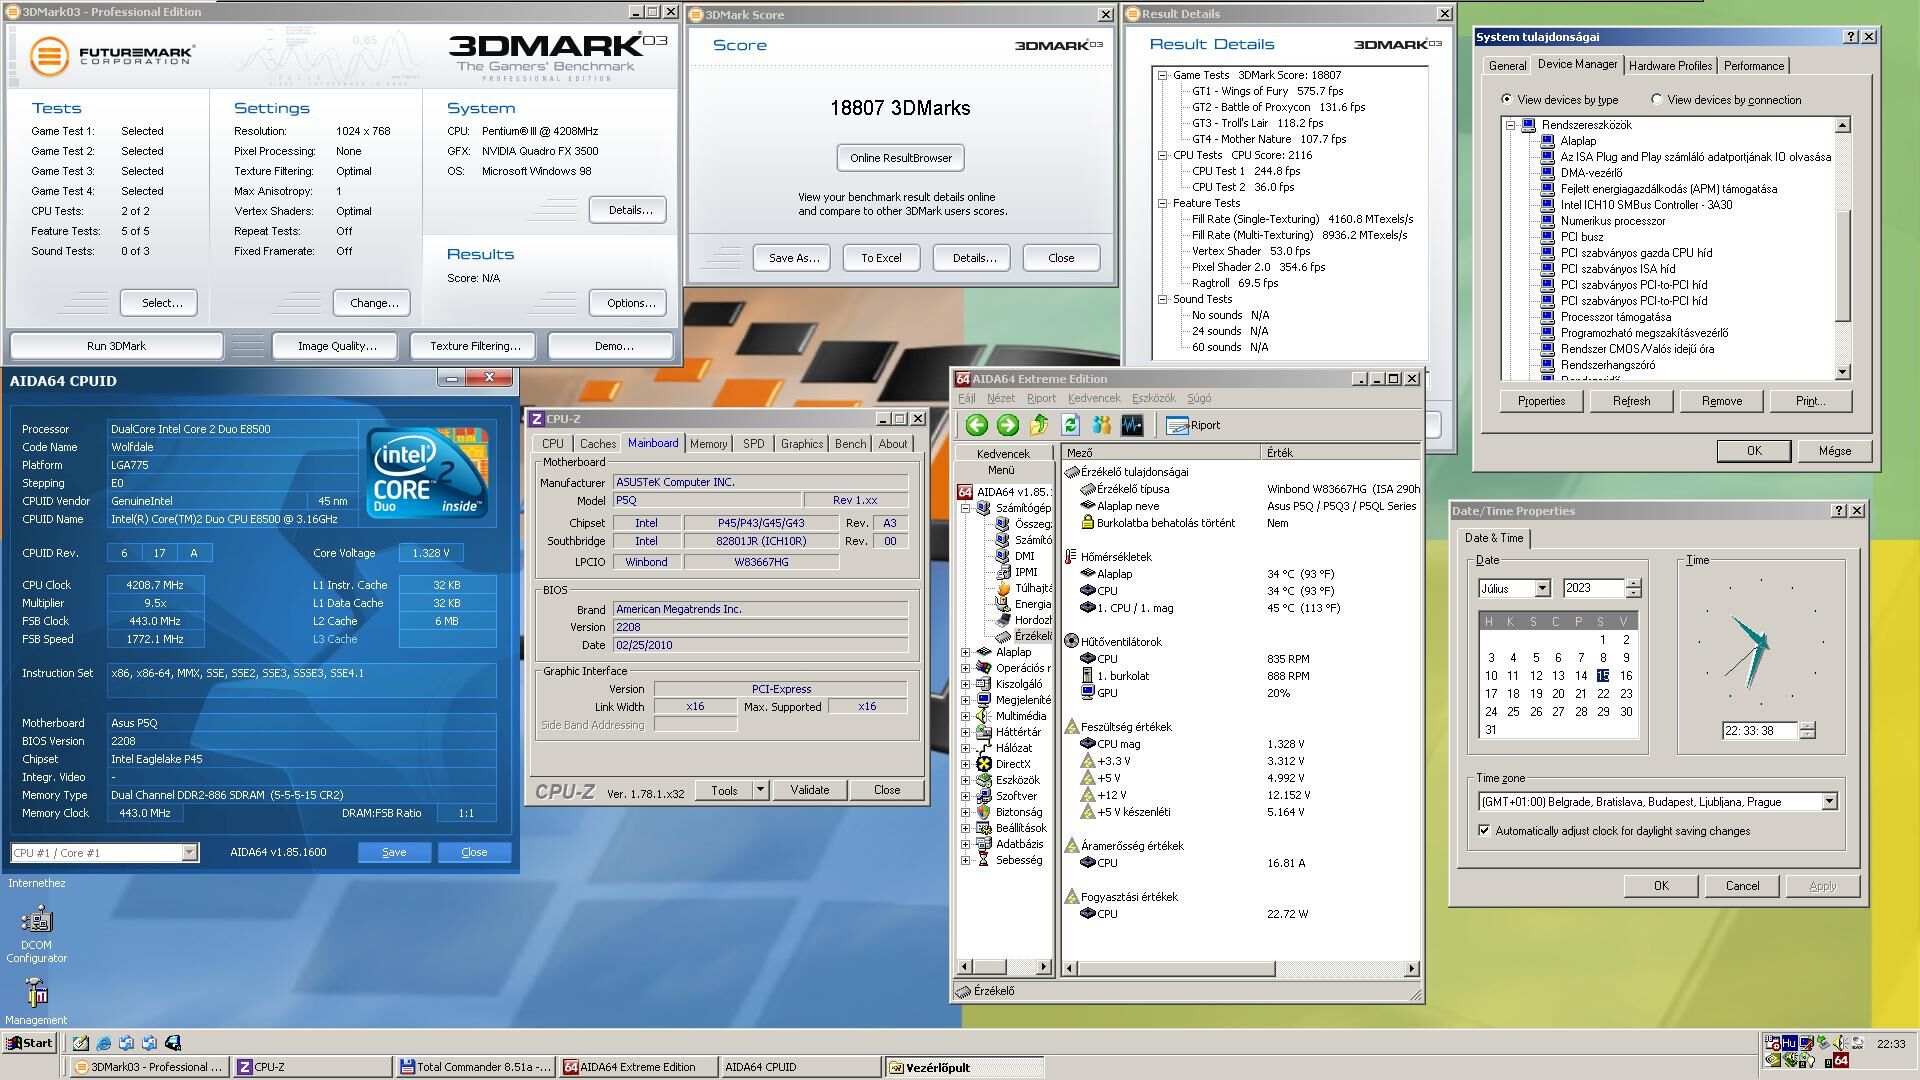Image resolution: width=1920 pixels, height=1080 pixels.
Task: Click AIDA64 tray icon in system tray
Action: click(x=1841, y=1061)
